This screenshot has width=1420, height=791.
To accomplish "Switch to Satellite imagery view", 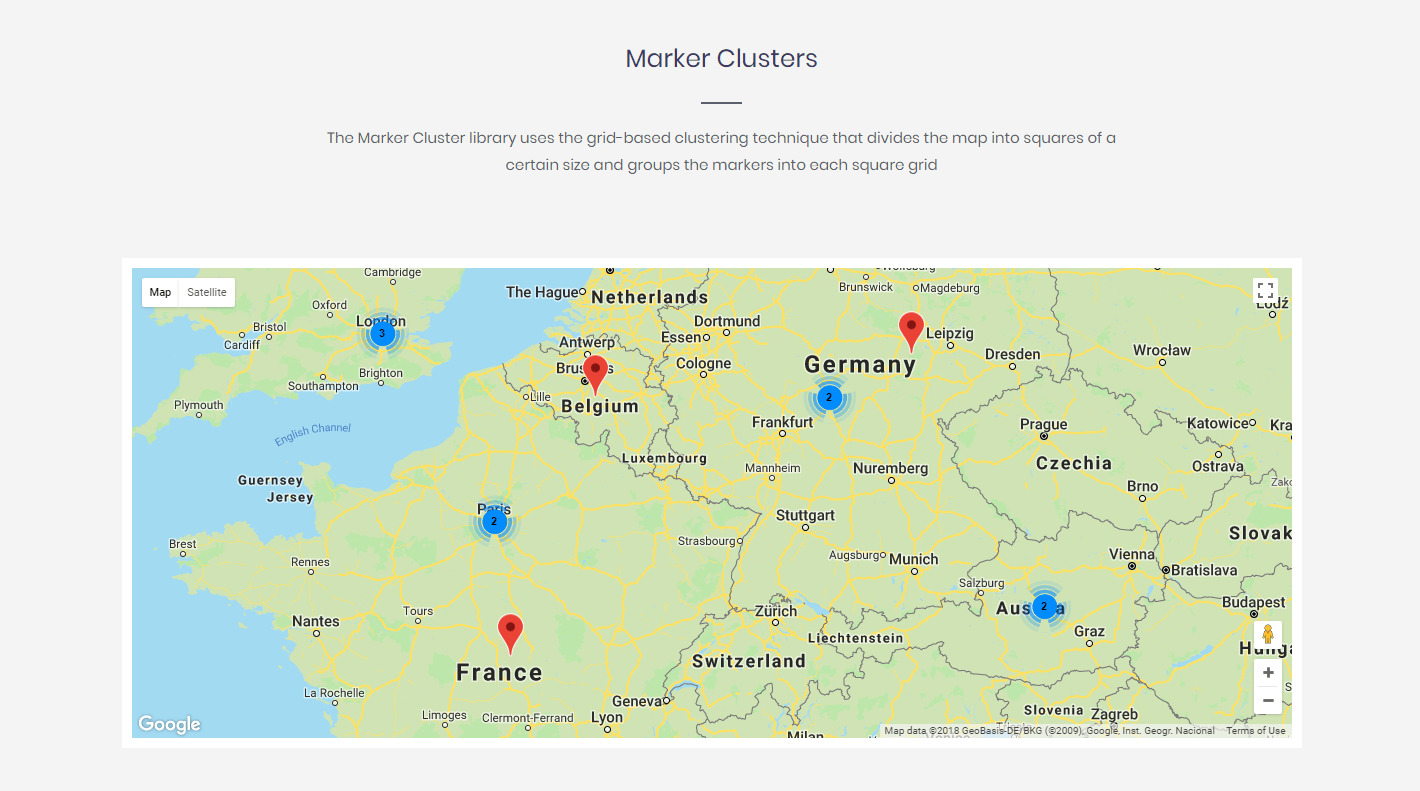I will [207, 292].
